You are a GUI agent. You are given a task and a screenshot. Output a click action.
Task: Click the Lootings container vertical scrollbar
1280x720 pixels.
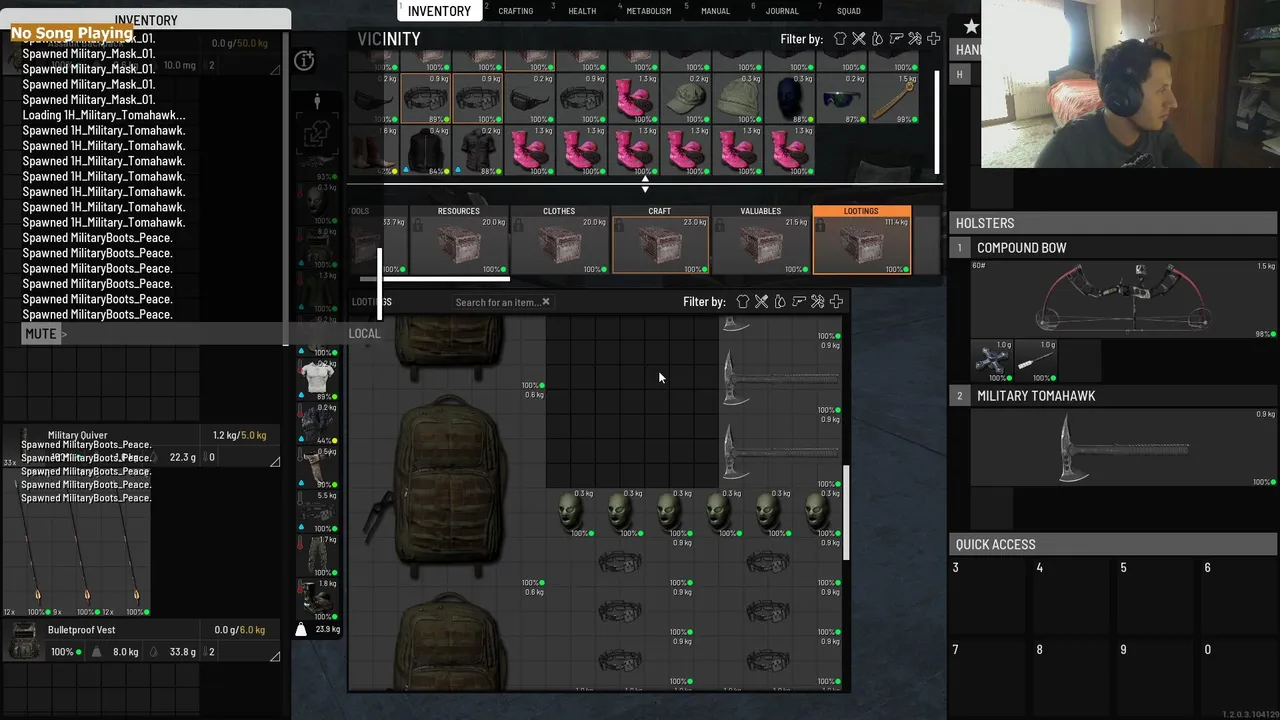click(x=847, y=512)
